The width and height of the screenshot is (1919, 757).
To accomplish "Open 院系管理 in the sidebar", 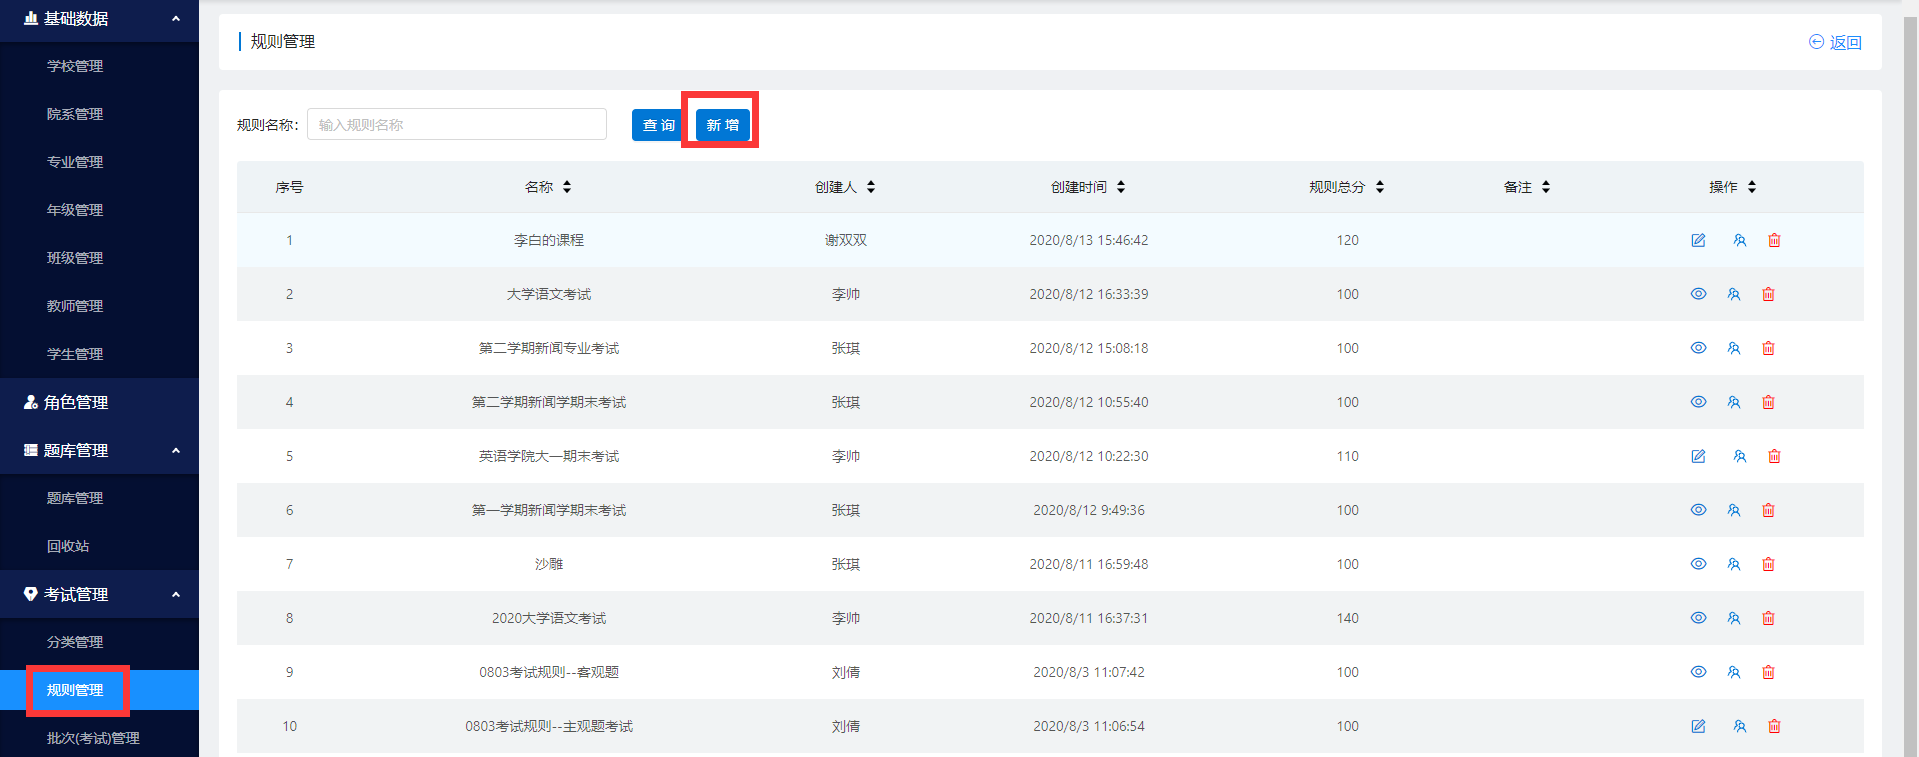I will [x=75, y=114].
